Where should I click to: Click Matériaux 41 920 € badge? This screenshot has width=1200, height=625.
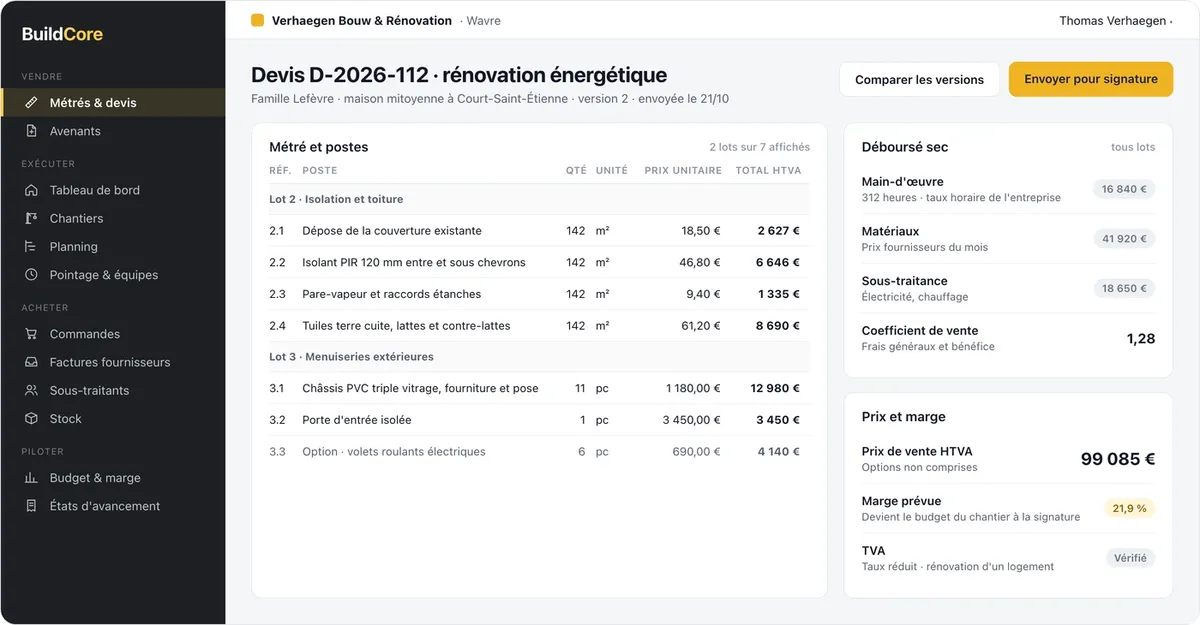[x=1124, y=238]
